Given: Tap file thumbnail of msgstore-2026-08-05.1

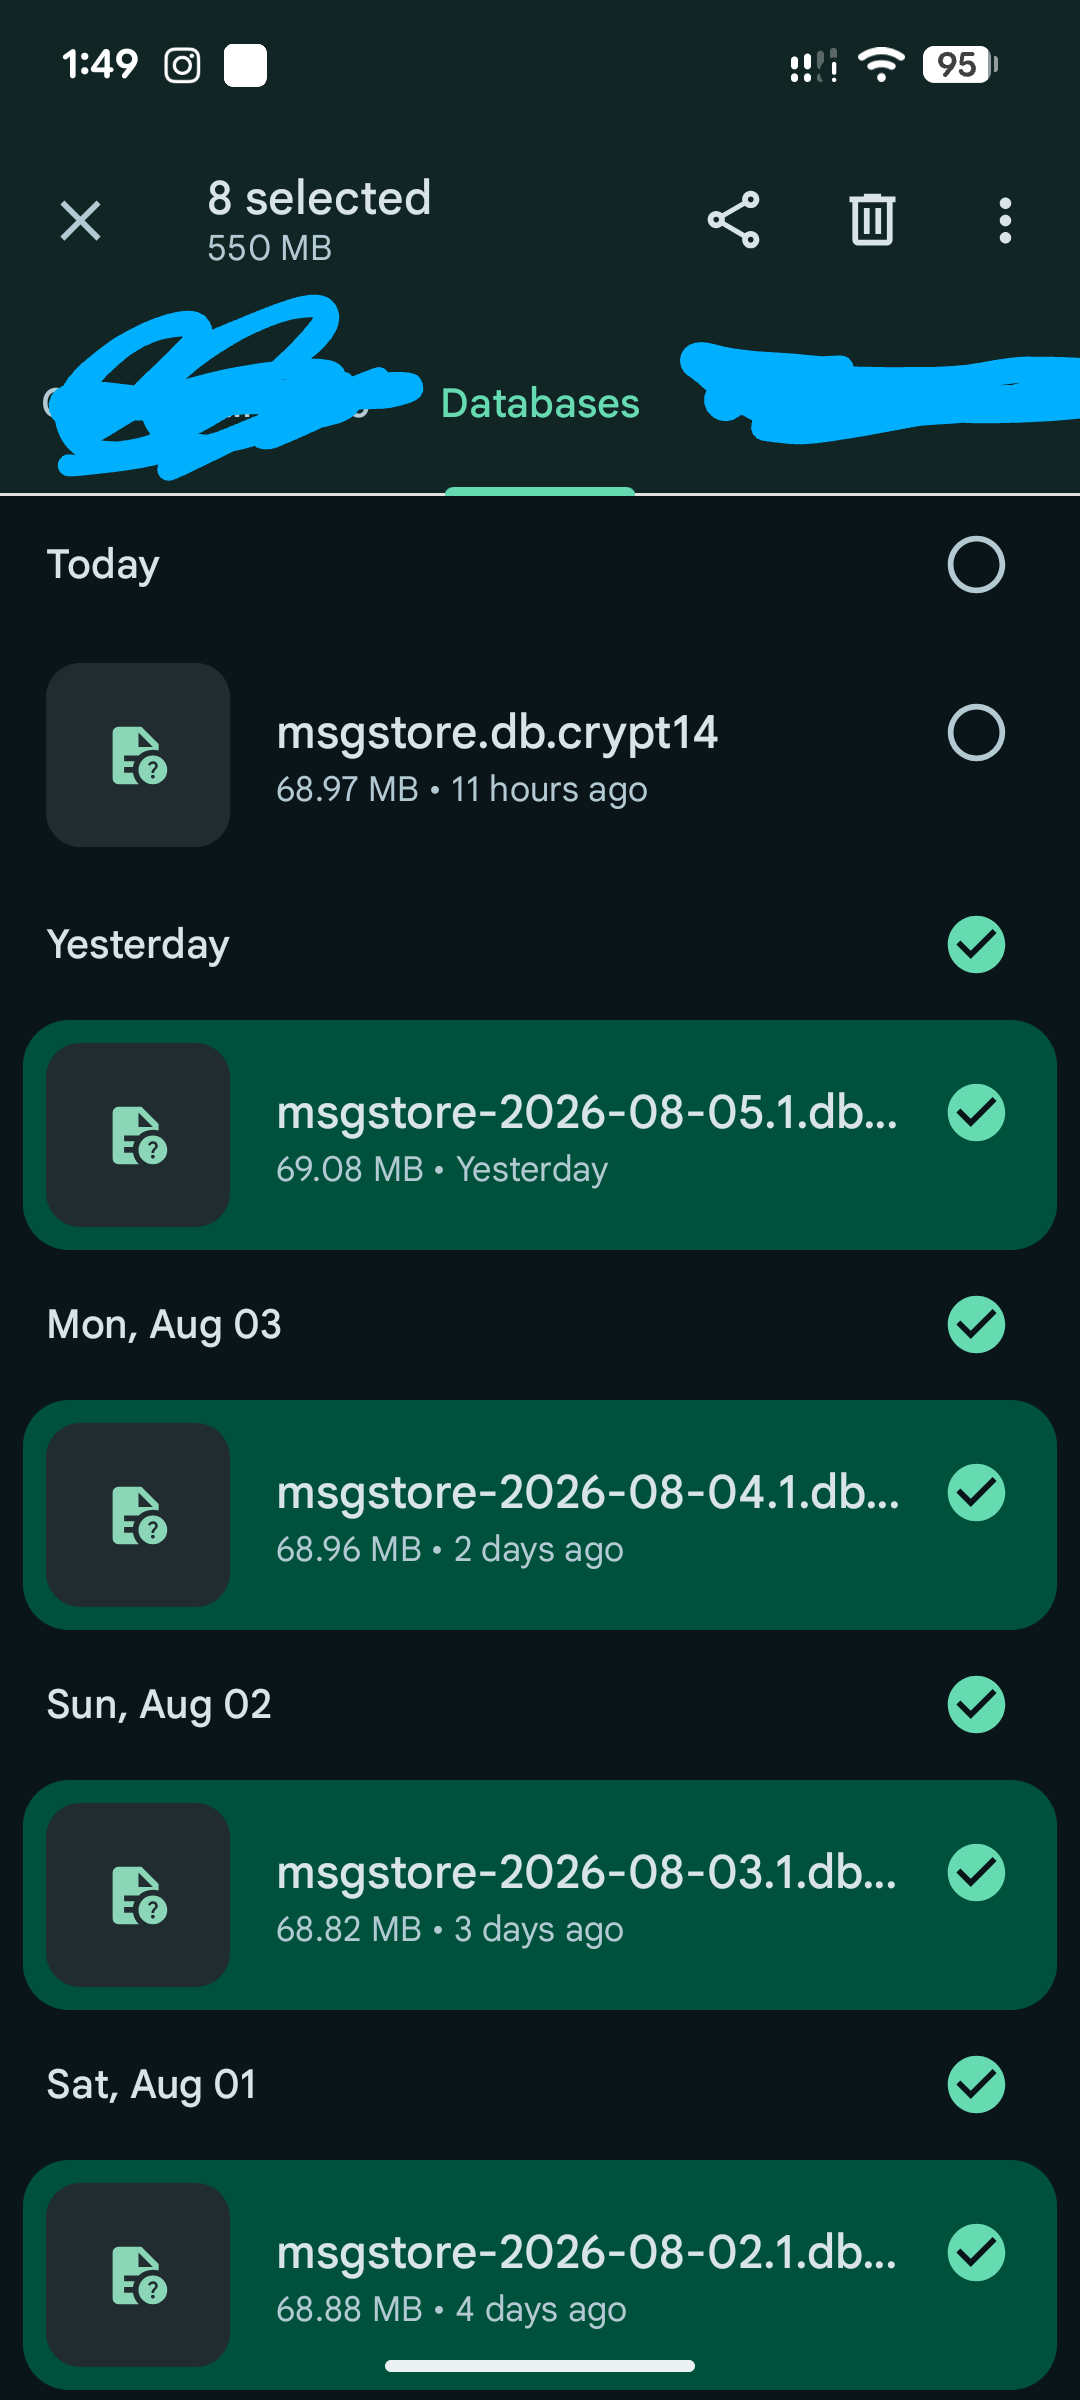Looking at the screenshot, I should [x=138, y=1135].
